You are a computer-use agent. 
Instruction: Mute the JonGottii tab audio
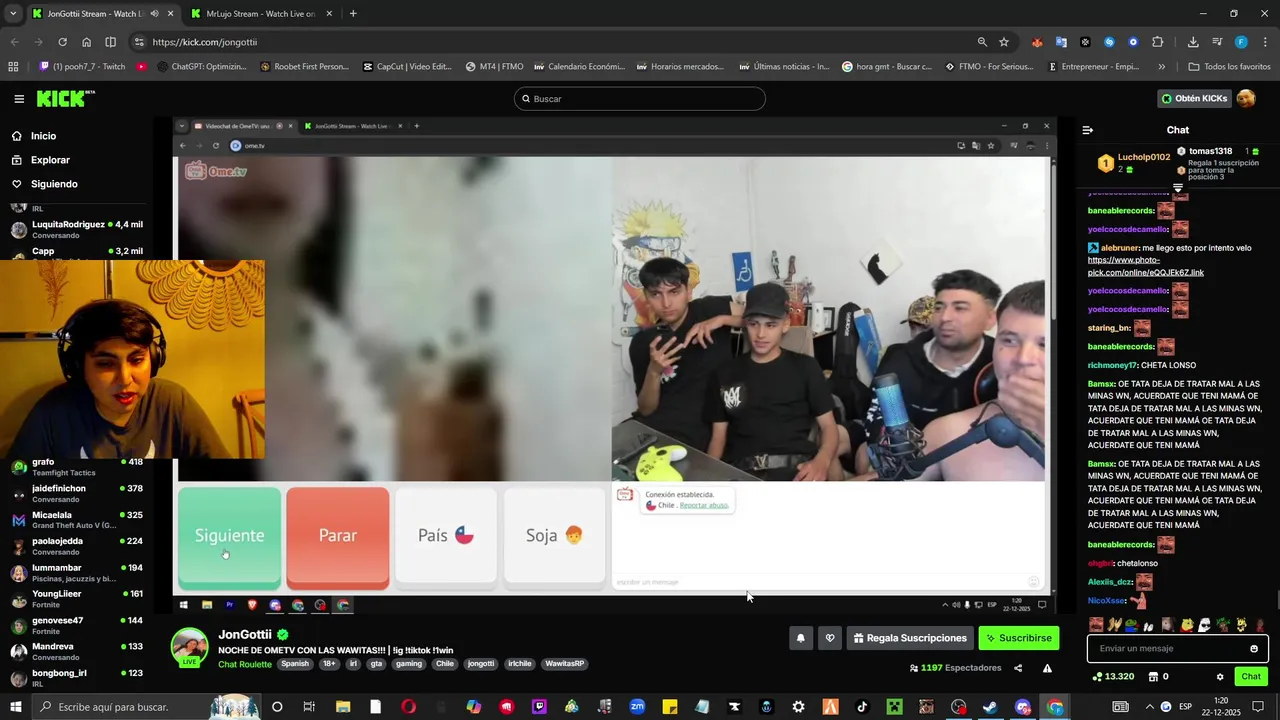click(x=154, y=14)
